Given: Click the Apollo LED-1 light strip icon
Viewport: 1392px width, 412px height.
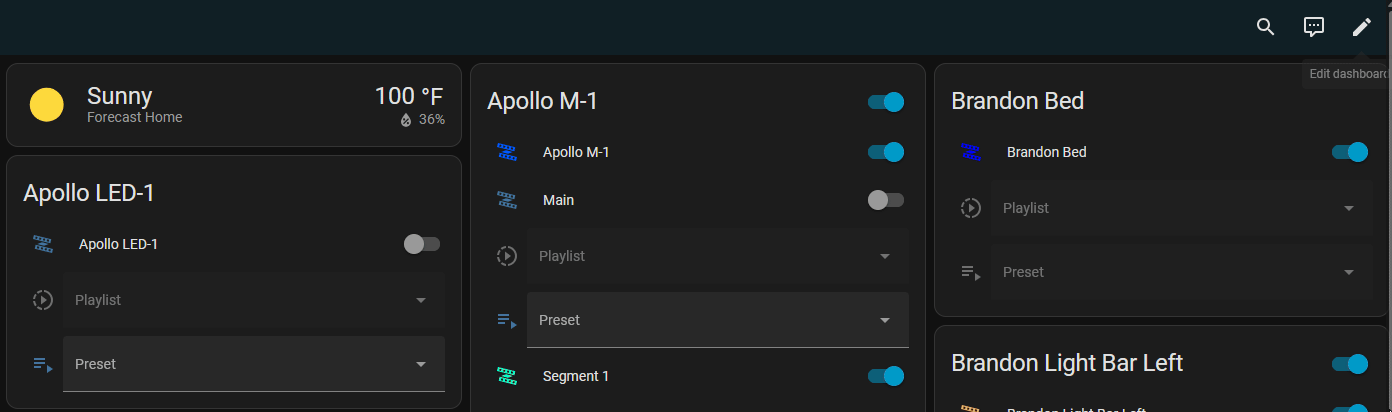Looking at the screenshot, I should click(43, 244).
